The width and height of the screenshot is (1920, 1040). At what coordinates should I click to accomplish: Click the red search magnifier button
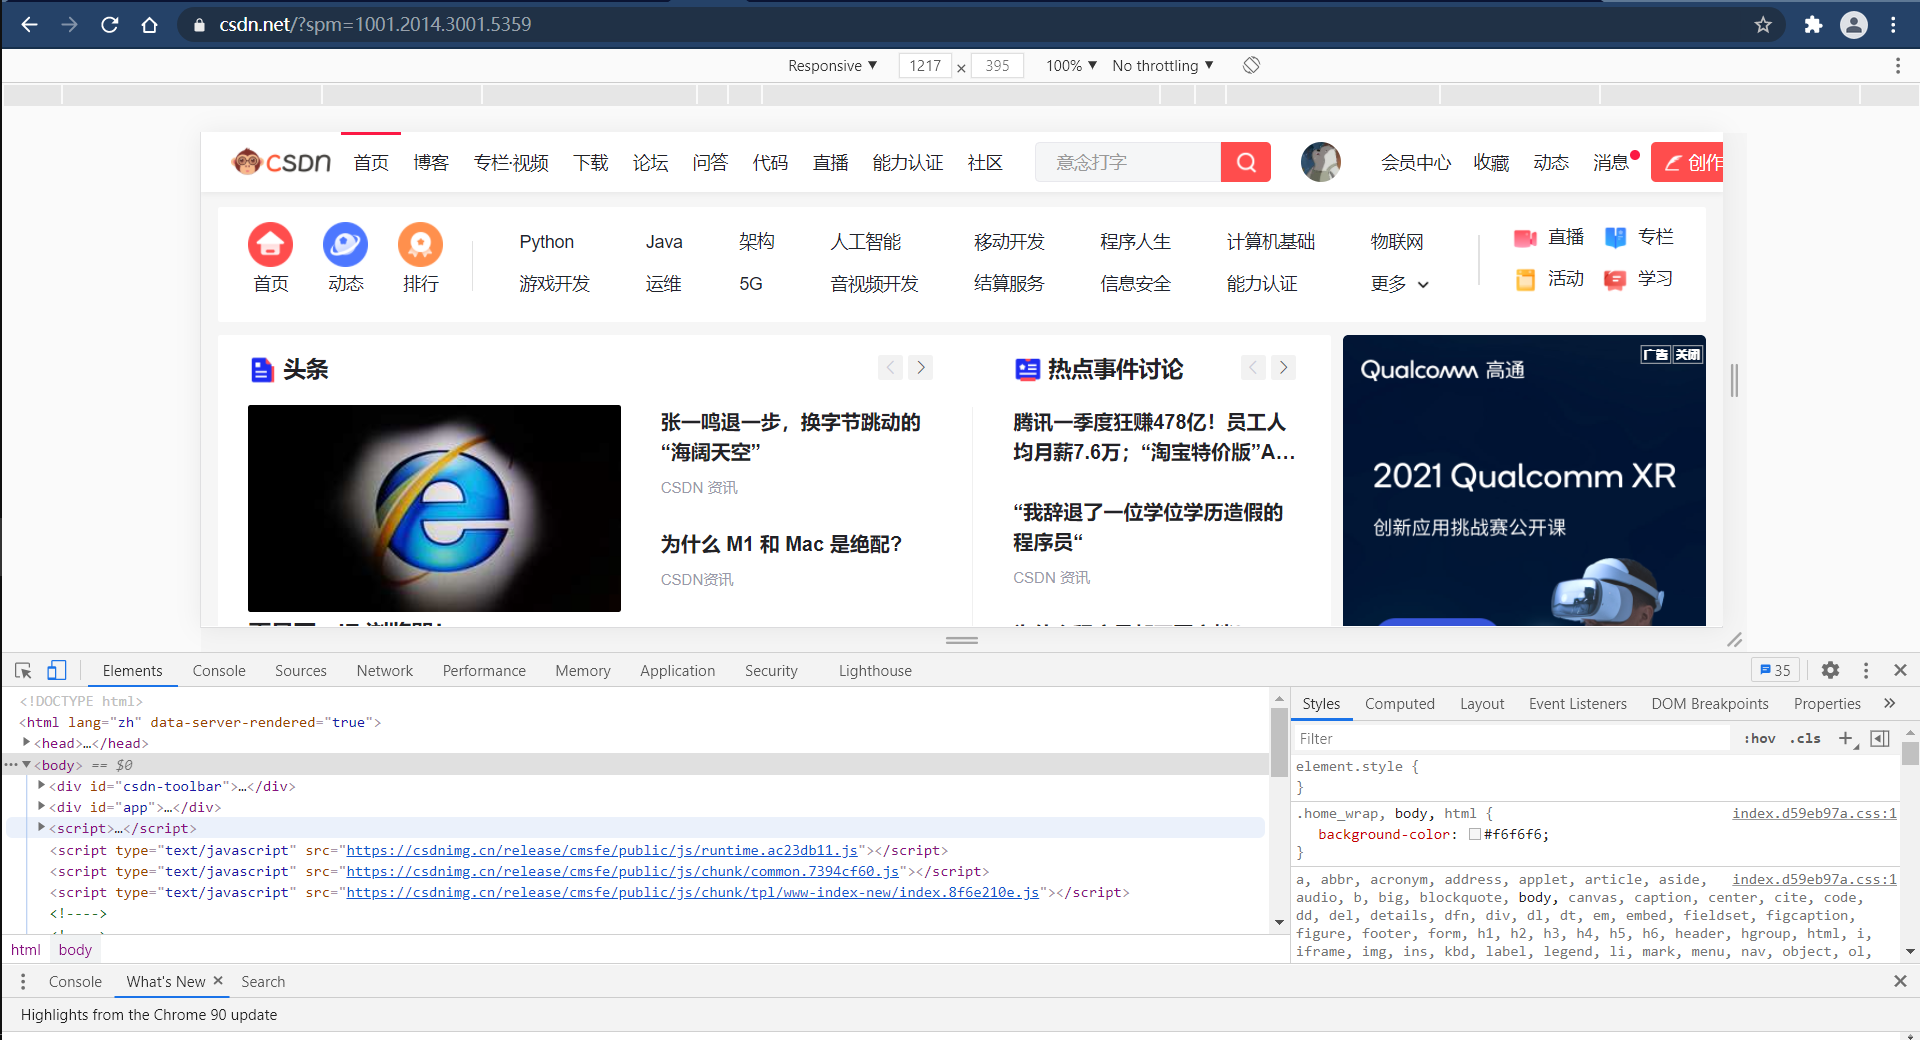coord(1246,162)
